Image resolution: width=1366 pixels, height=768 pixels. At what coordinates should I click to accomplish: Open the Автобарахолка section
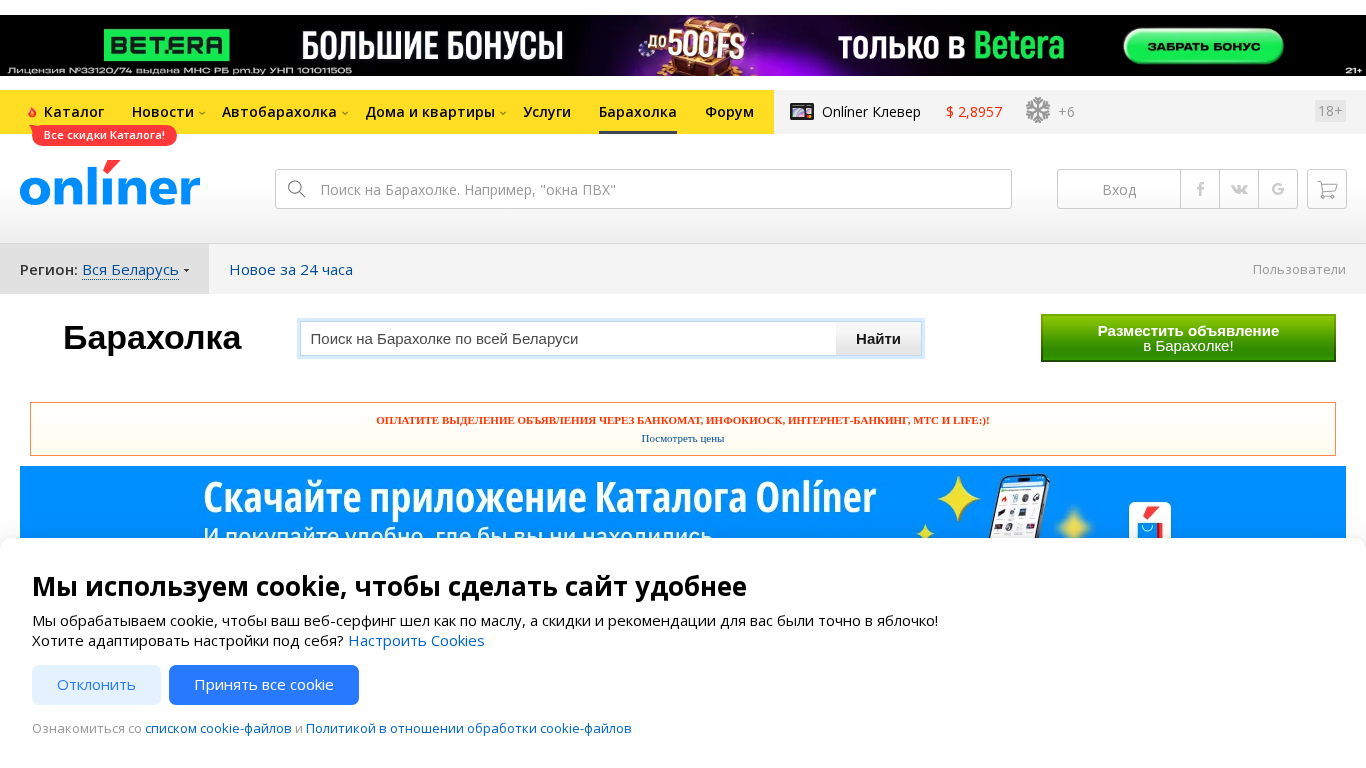coord(279,112)
